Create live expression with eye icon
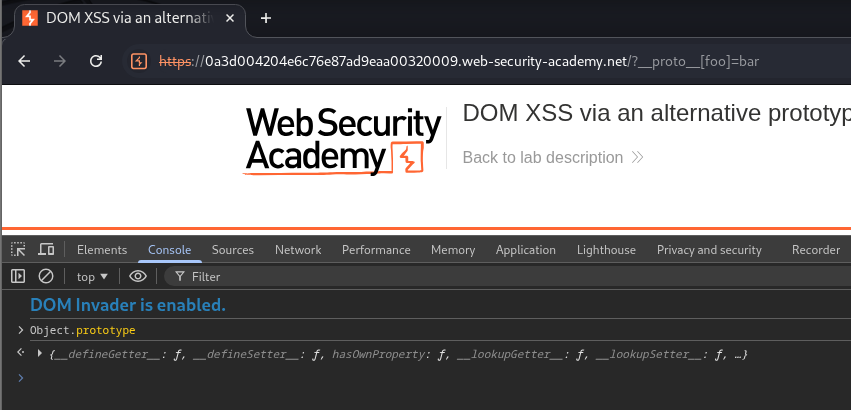 (138, 276)
